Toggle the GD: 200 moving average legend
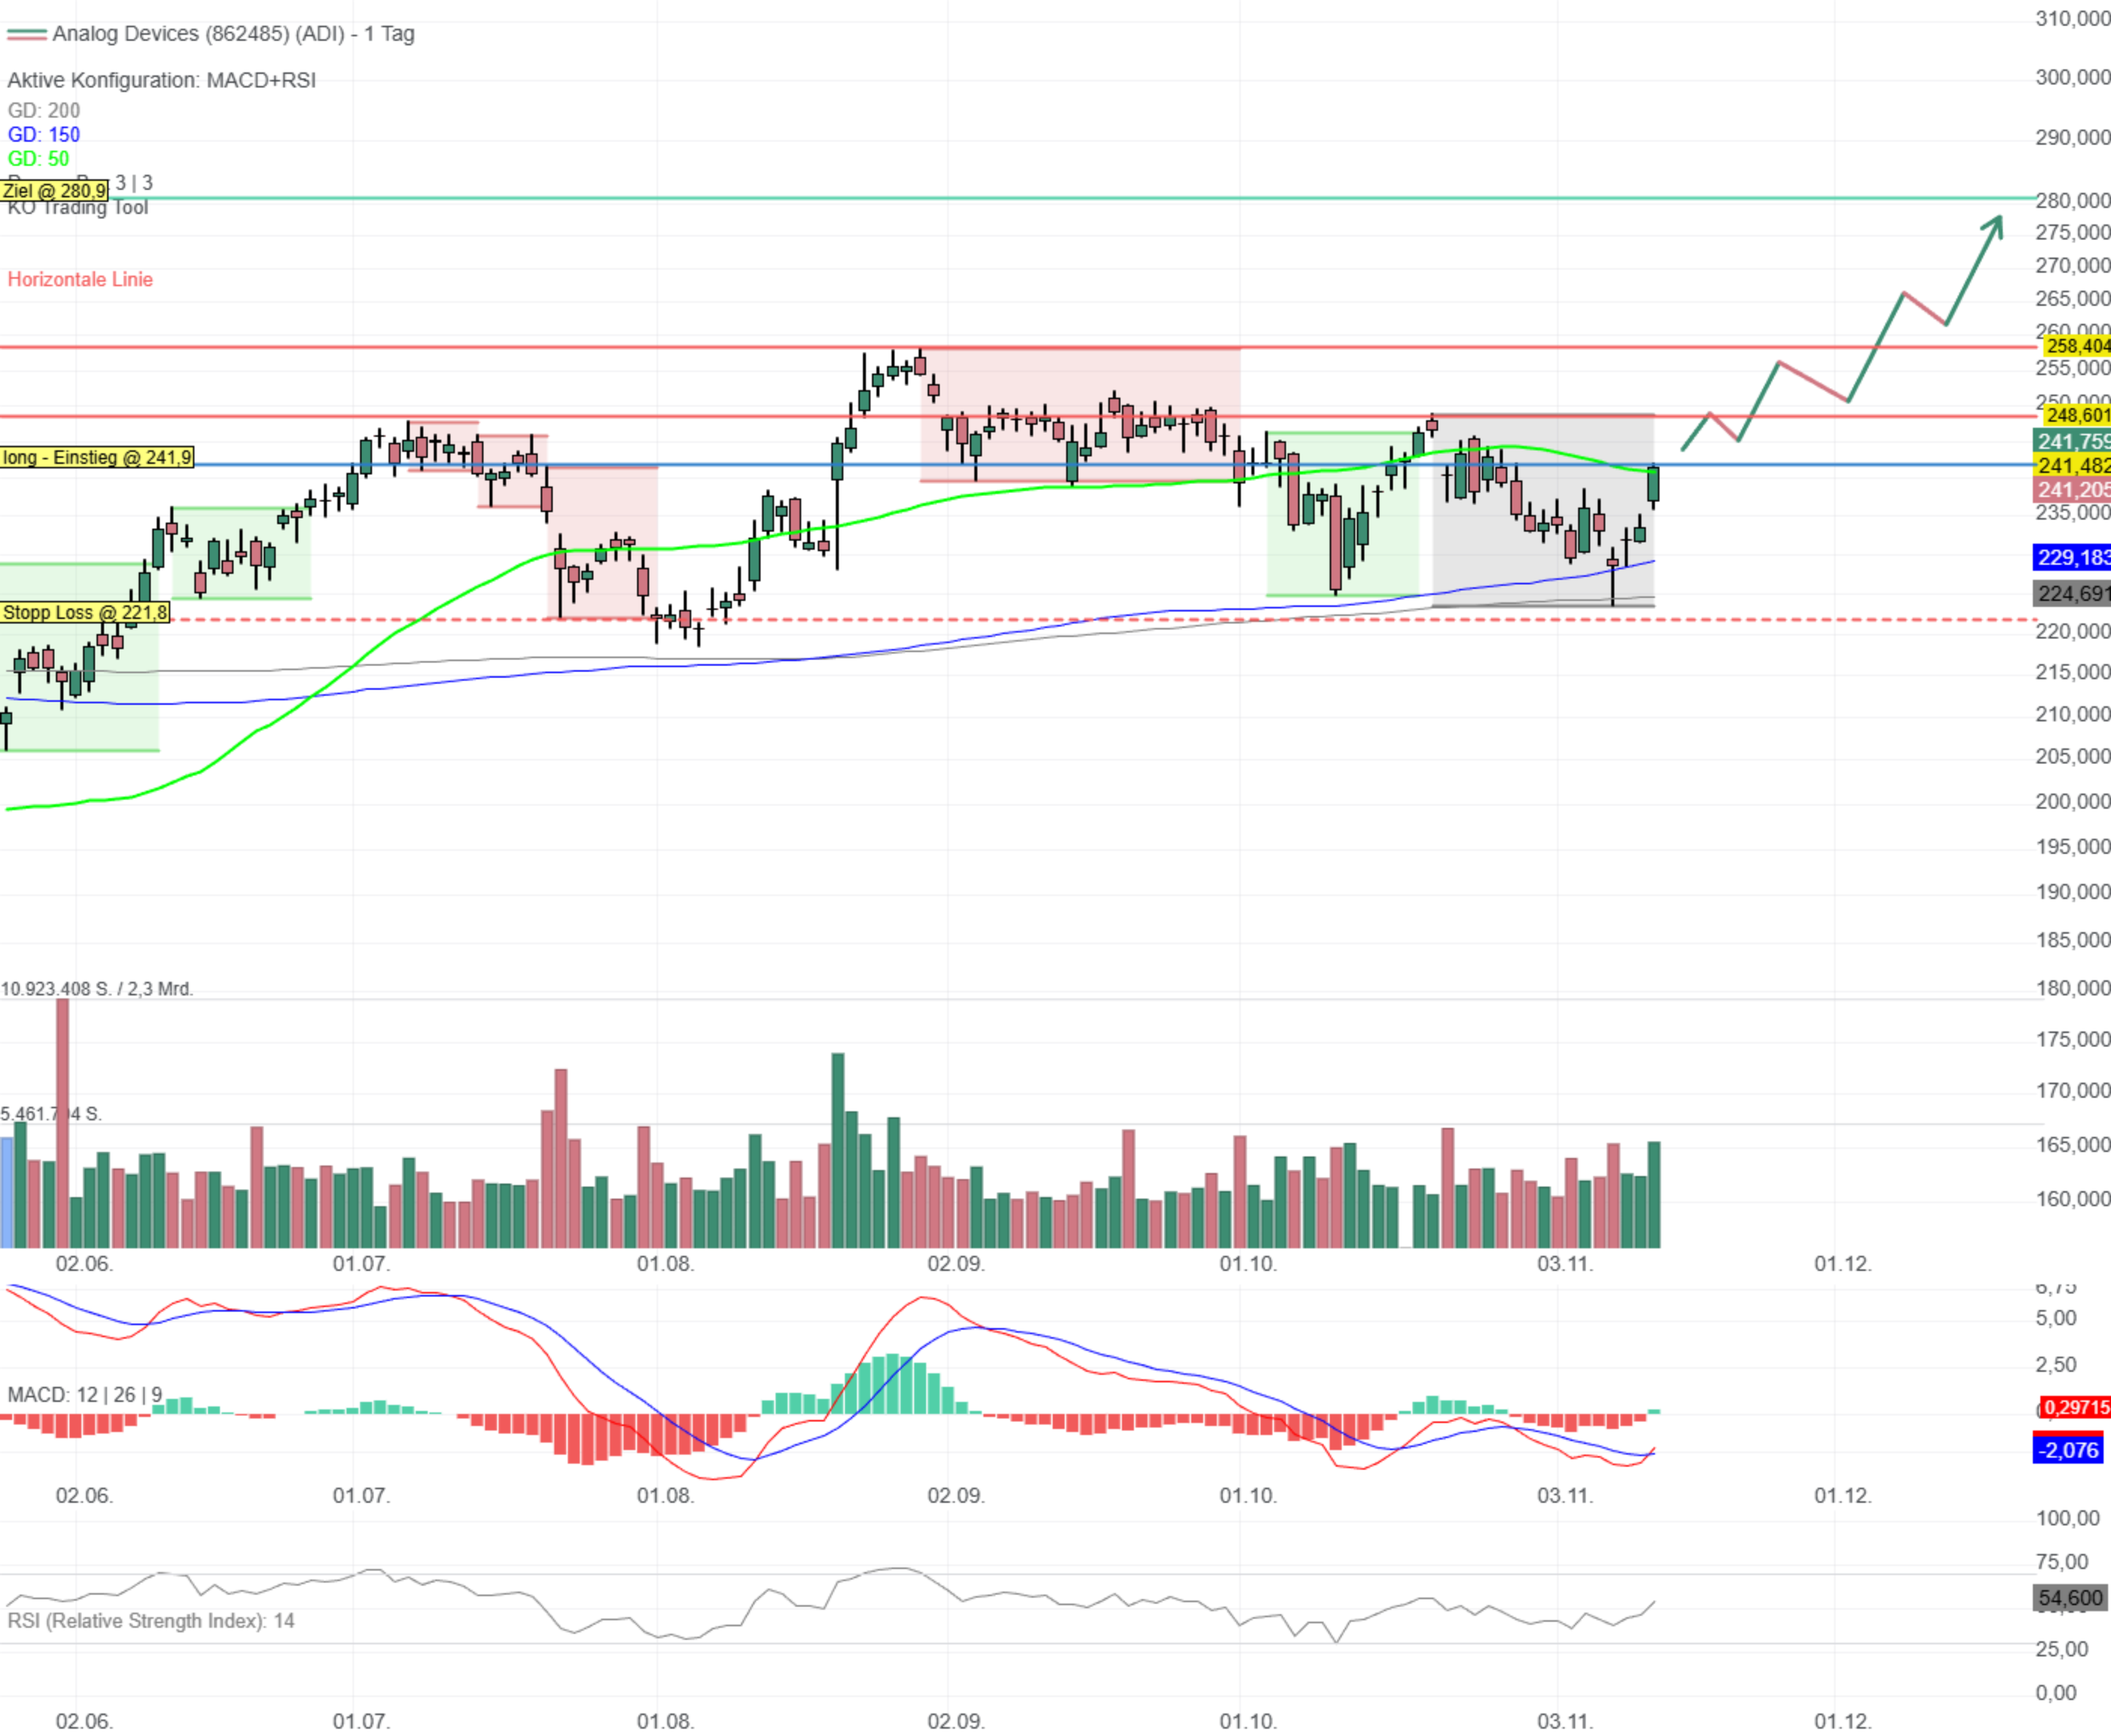The height and width of the screenshot is (1736, 2111). point(44,110)
